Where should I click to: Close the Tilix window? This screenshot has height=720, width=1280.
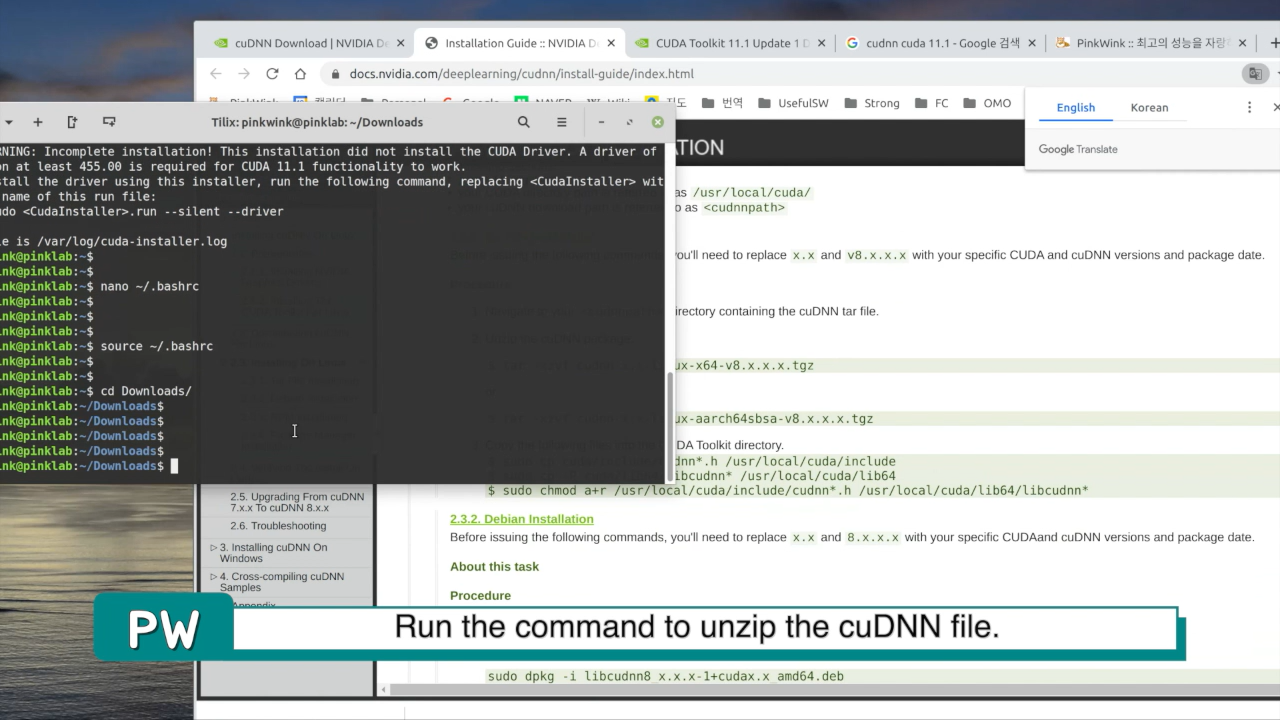point(658,122)
